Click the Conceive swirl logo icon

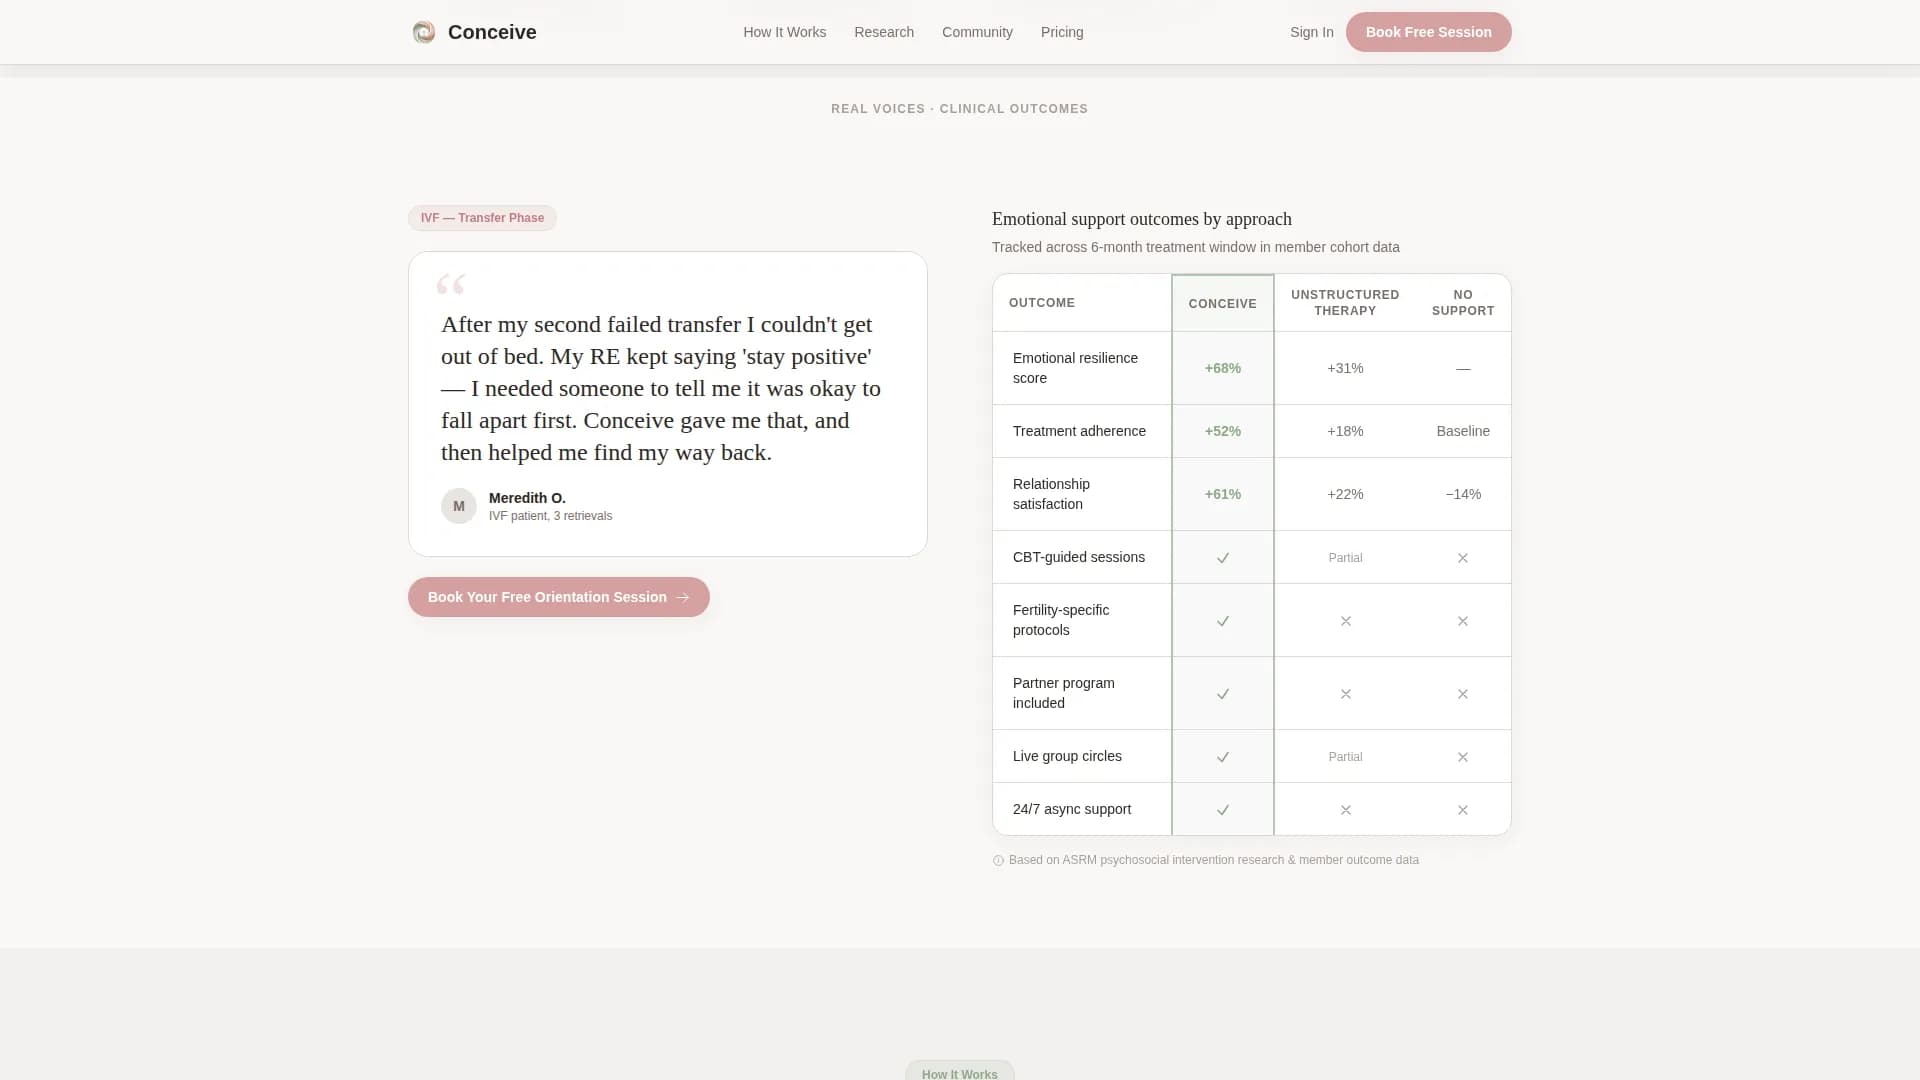pos(424,32)
